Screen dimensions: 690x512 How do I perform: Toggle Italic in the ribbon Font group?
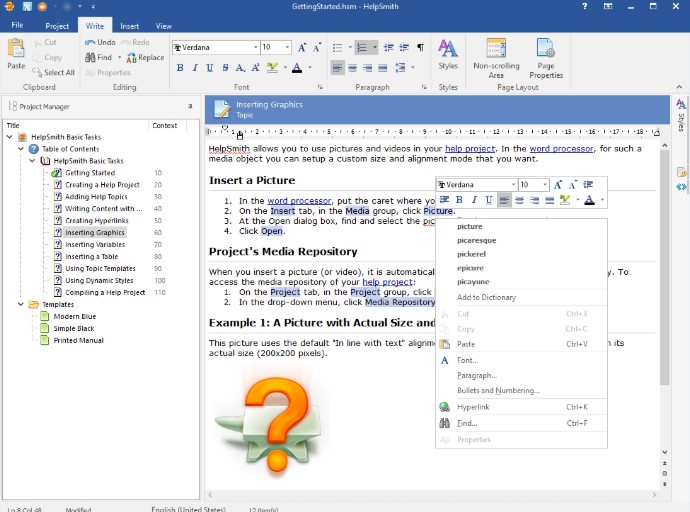click(x=194, y=68)
